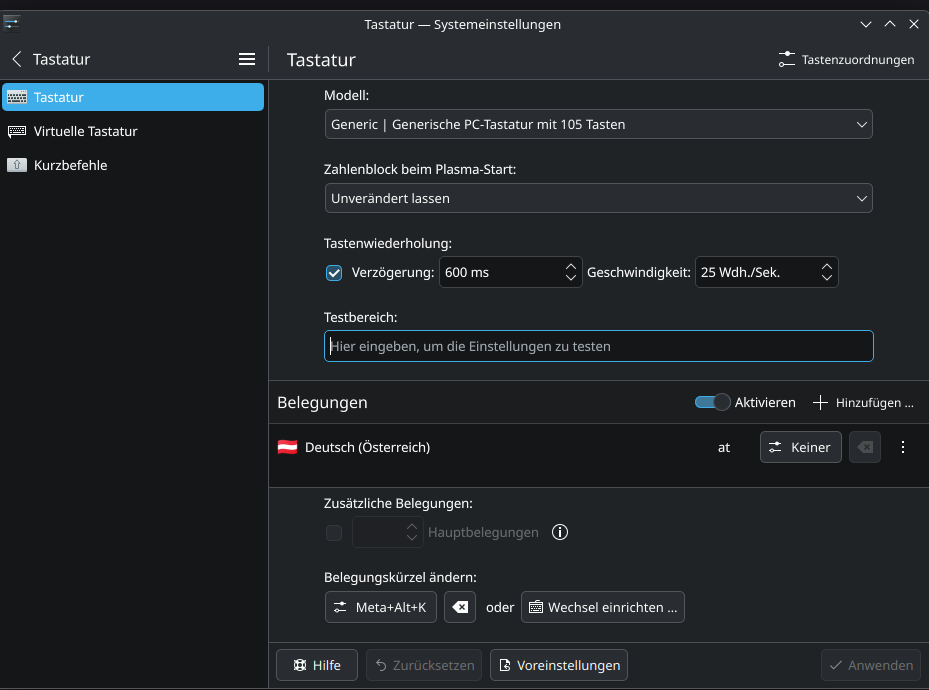
Task: Open the Zahlenblock beim Plasma-Start dropdown
Action: coord(598,198)
